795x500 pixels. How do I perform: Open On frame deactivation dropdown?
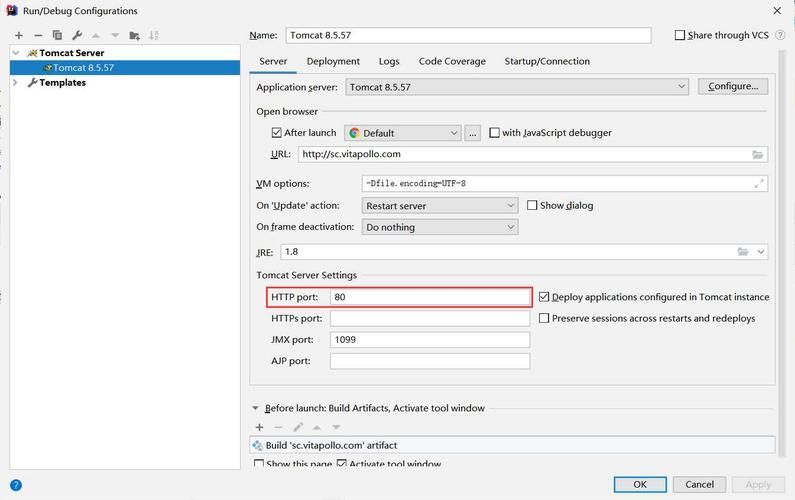coord(440,227)
